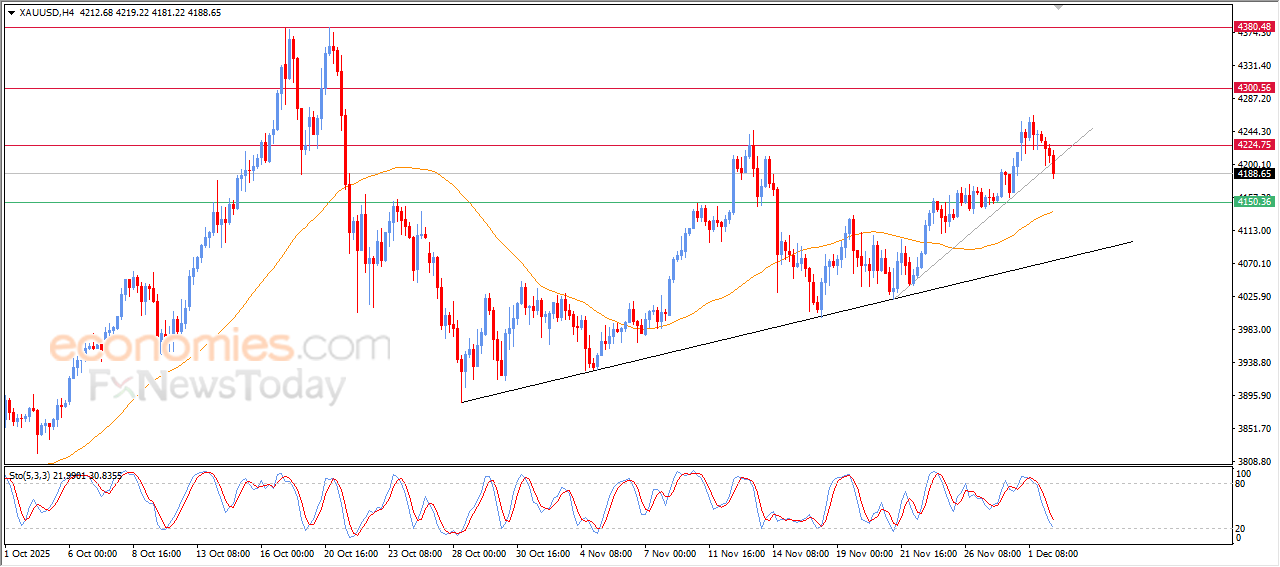The width and height of the screenshot is (1280, 567).
Task: Click the 16 Oct 00:00 time label
Action: point(286,553)
